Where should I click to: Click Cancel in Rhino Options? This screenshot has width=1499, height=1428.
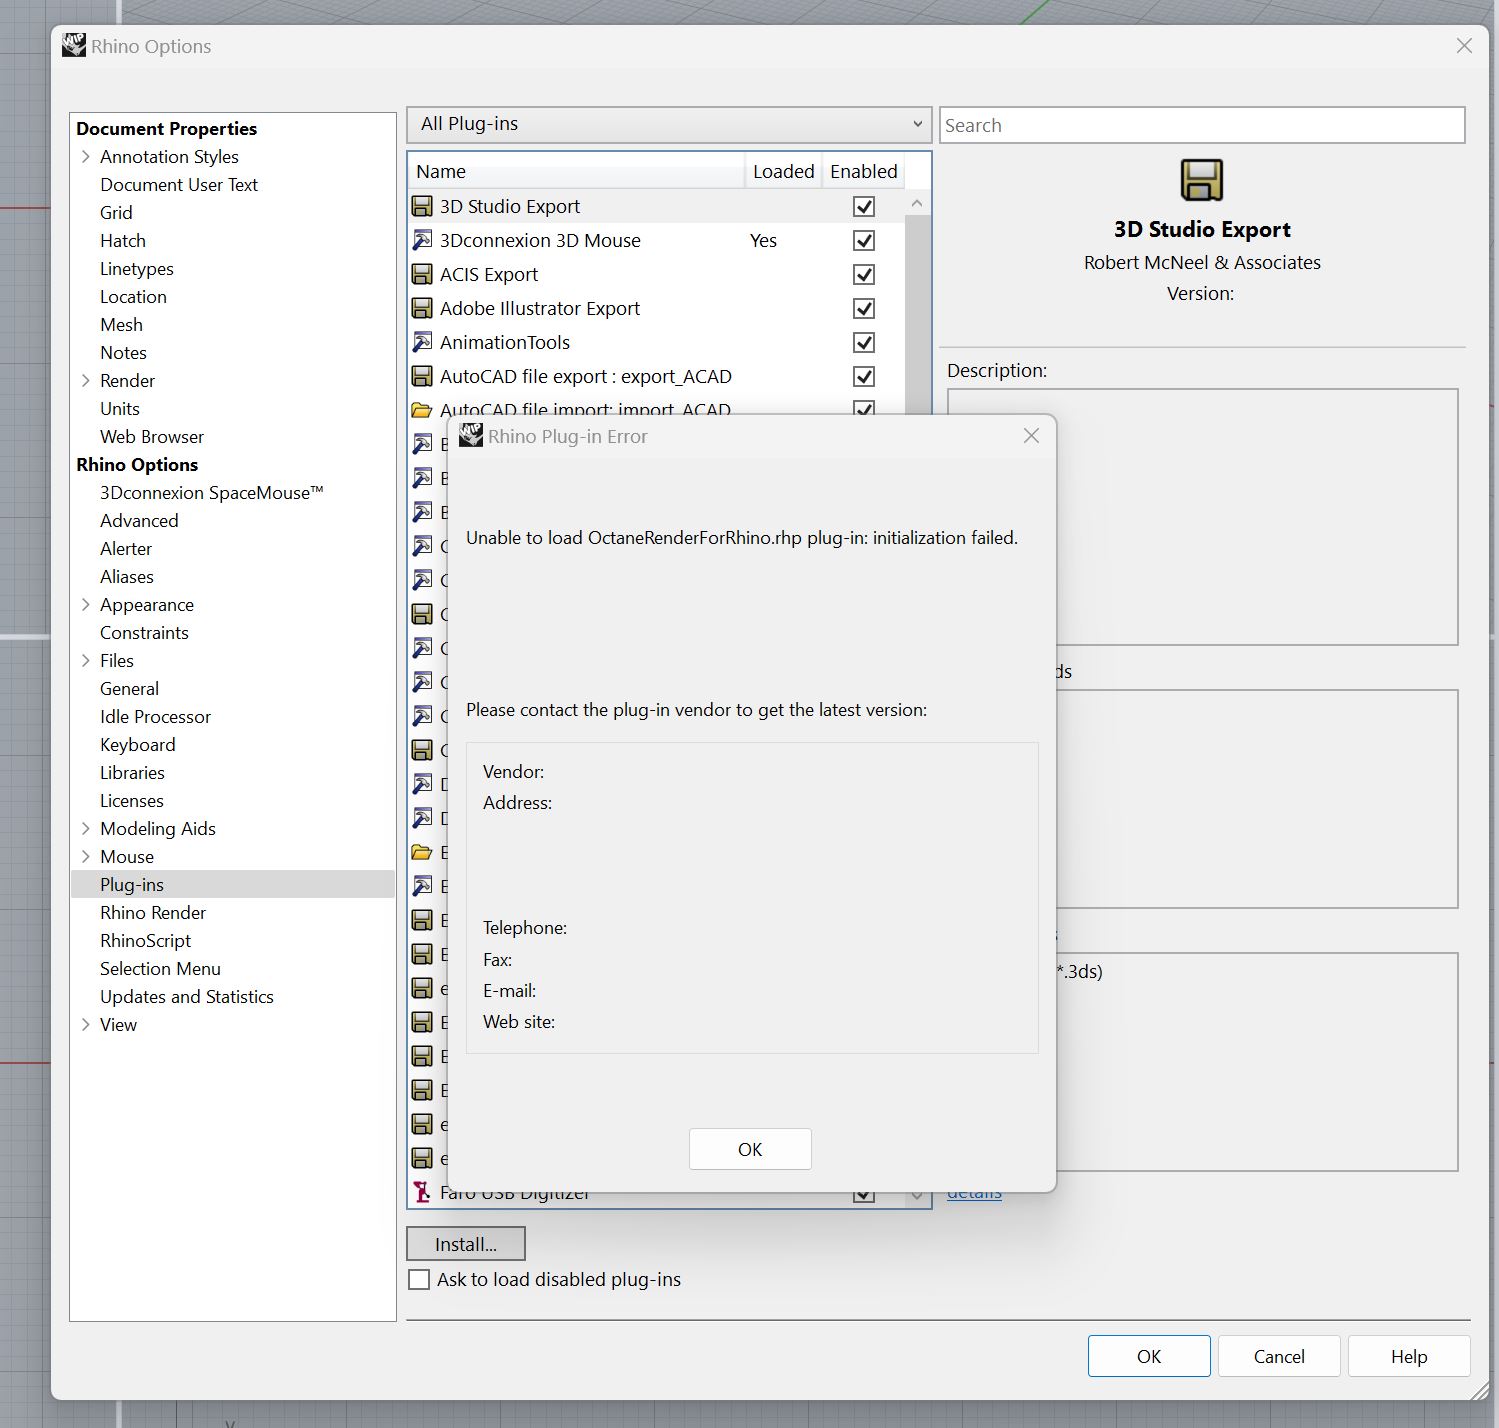pos(1279,1356)
